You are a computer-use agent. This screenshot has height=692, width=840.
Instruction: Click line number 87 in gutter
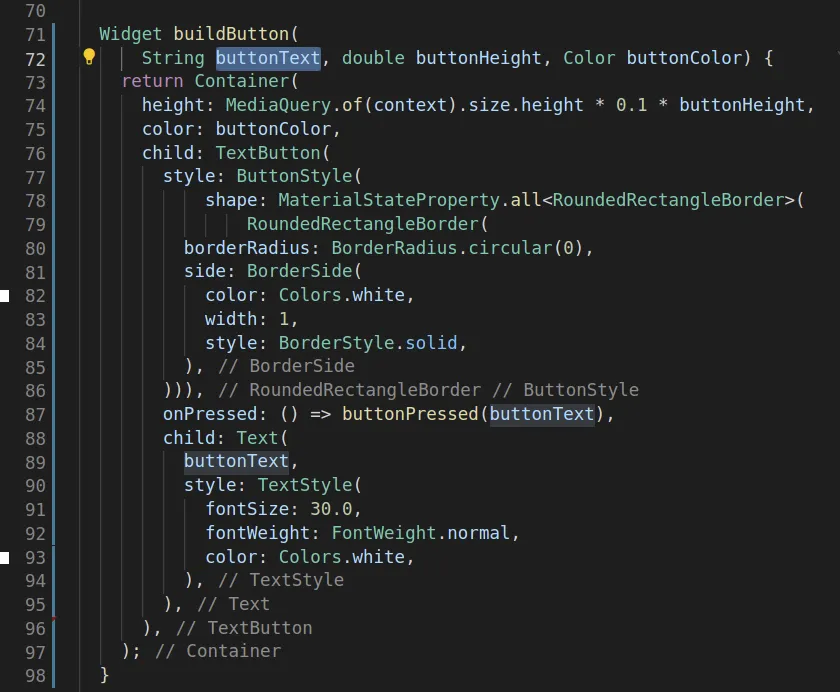click(35, 415)
